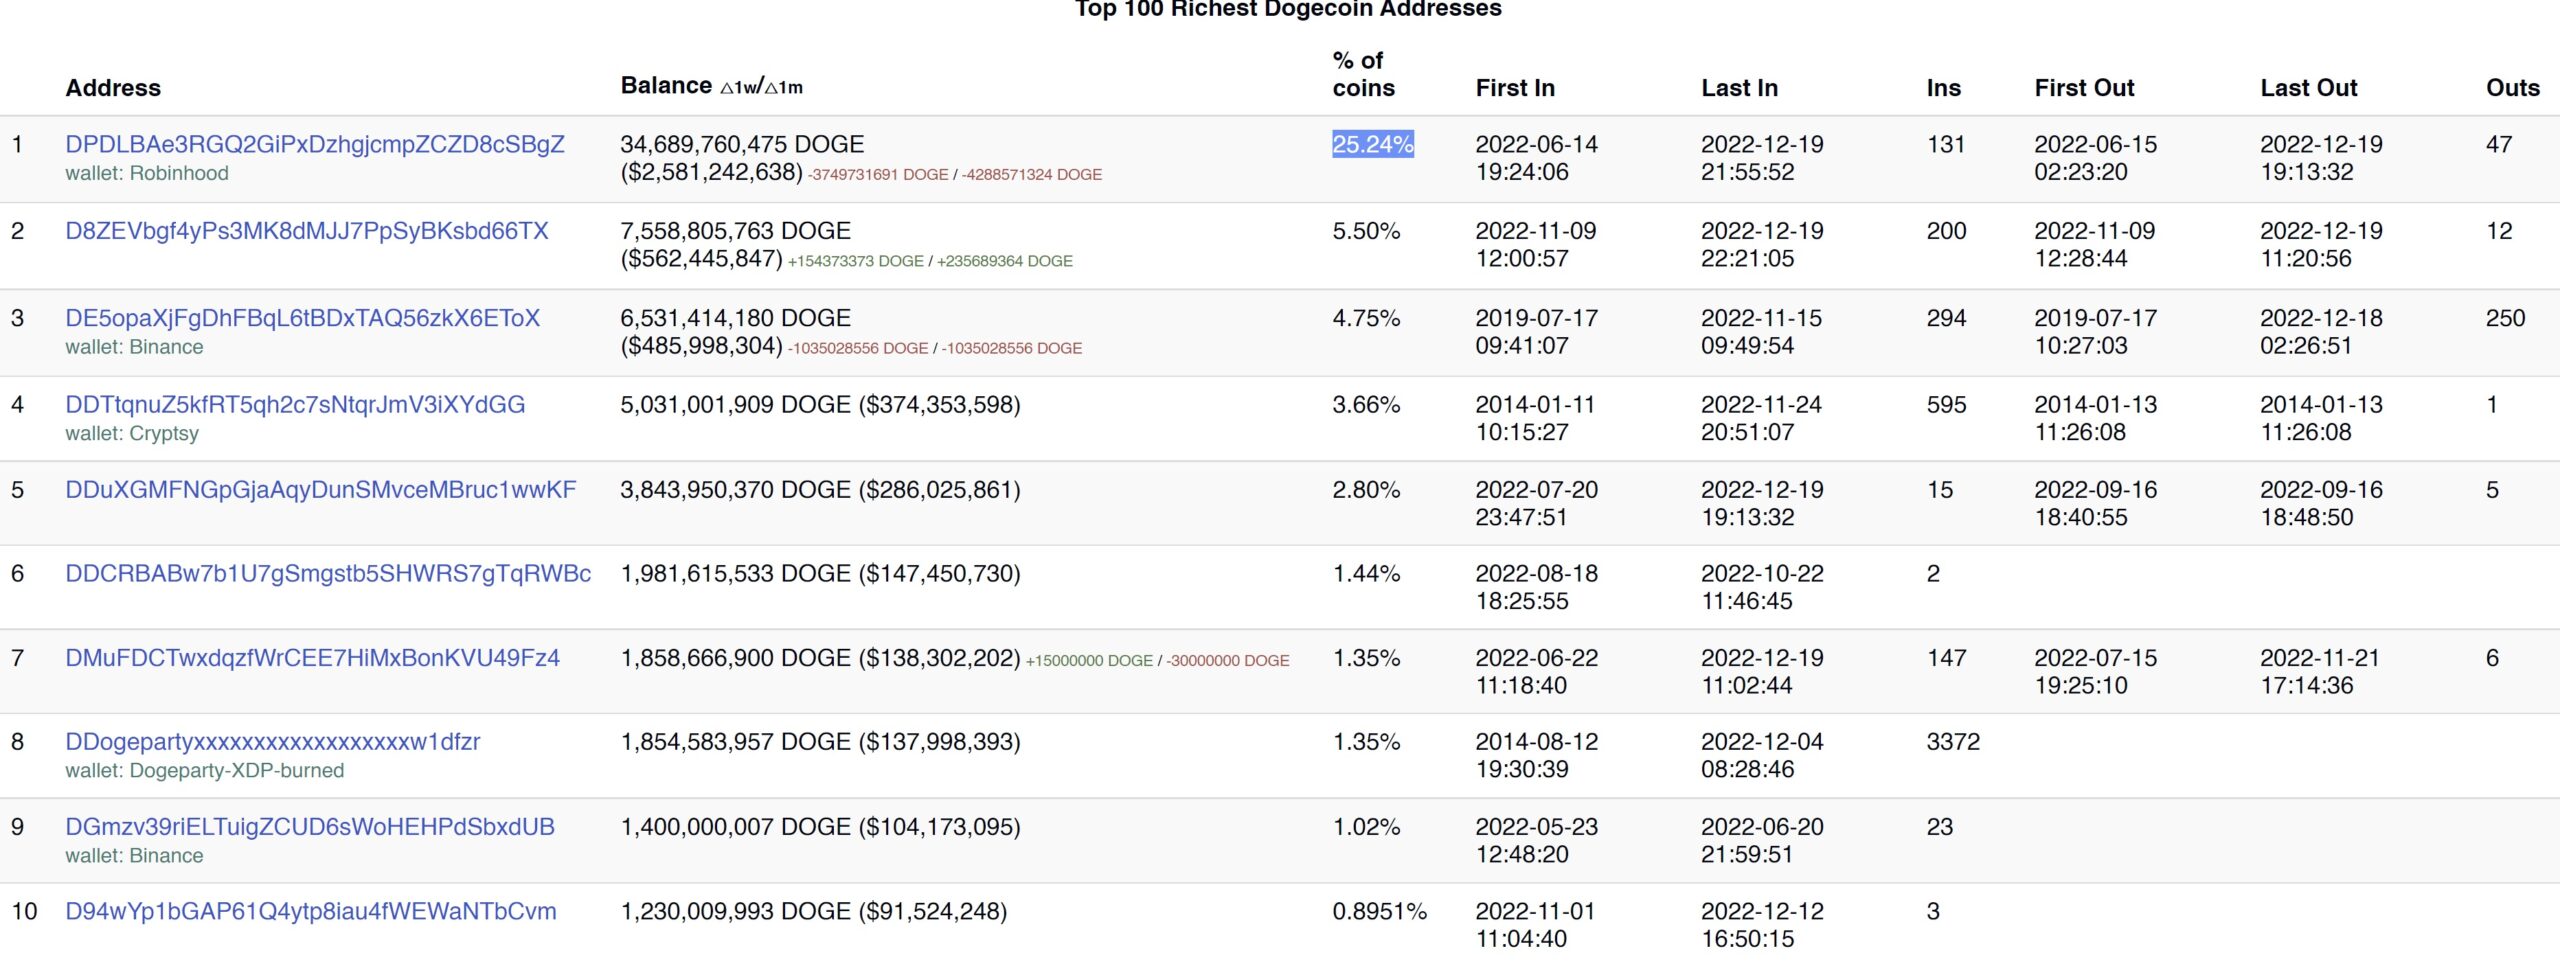Viewport: 2560px width, 964px height.
Task: Open address DDCRBABw7b1U7gSmgstb5SHWRS7gTqRWBc
Action: [327, 574]
